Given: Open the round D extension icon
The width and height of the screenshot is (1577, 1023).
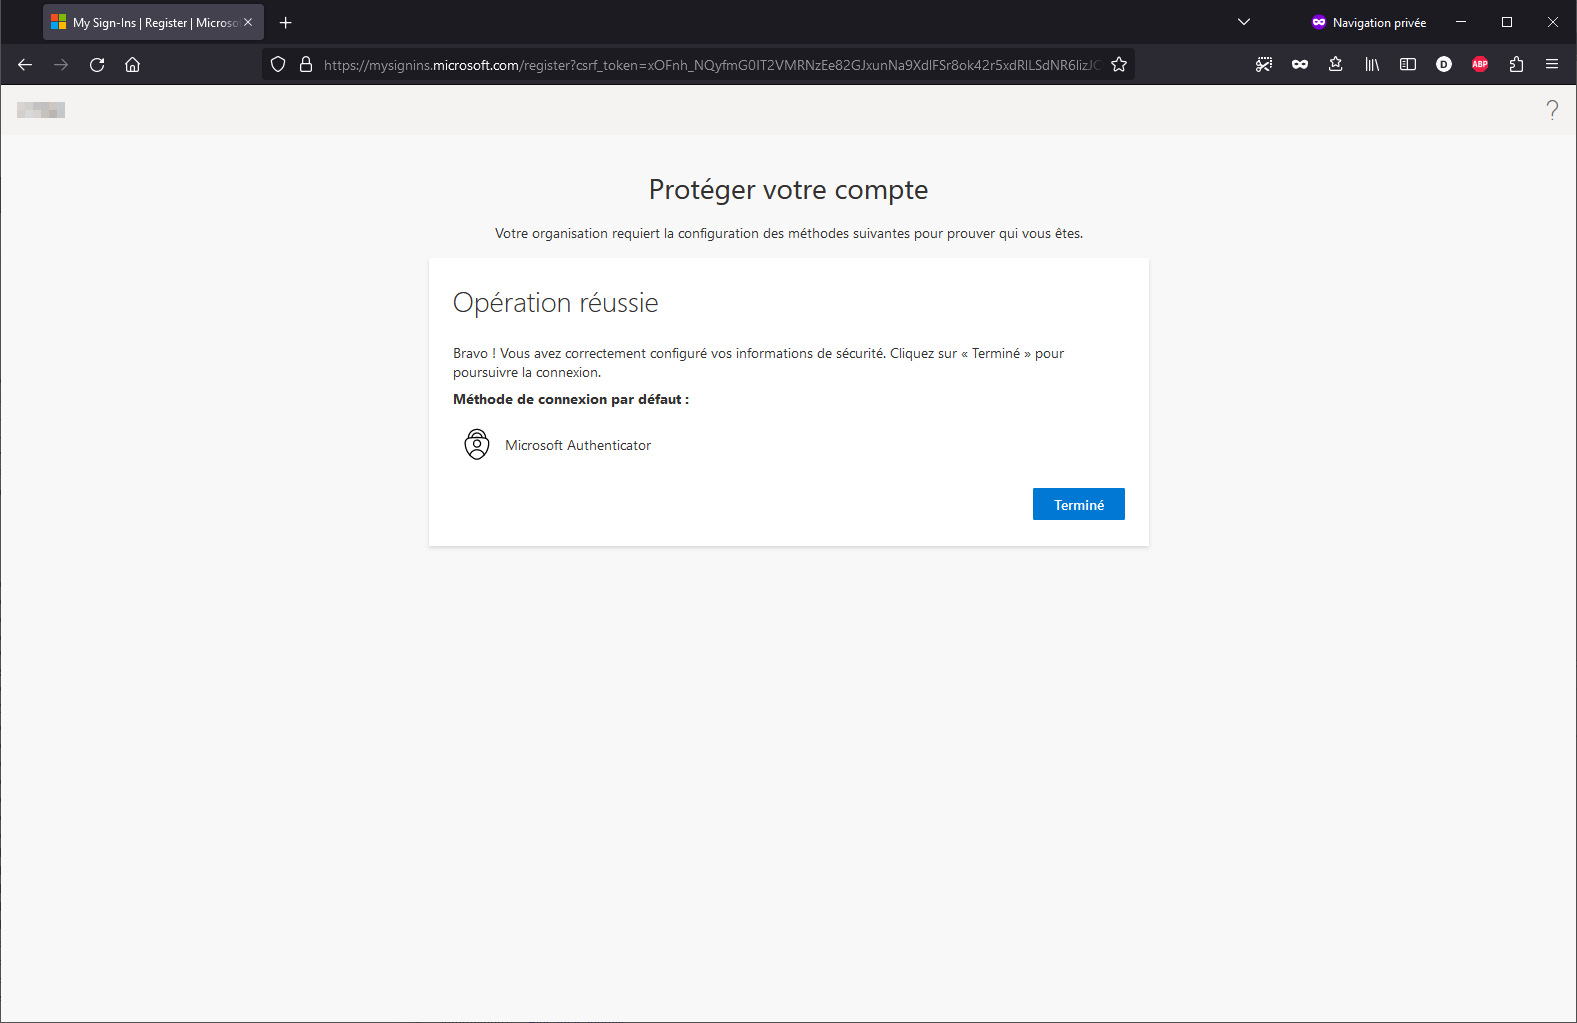Looking at the screenshot, I should tap(1444, 65).
